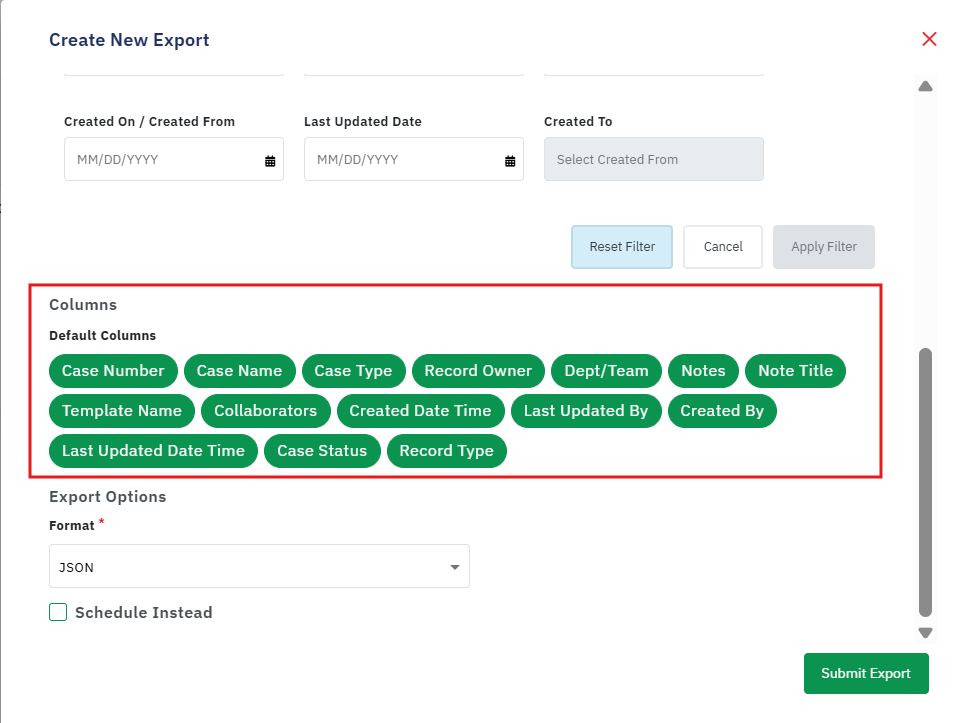Click the scroll up arrow
Image resolution: width=958 pixels, height=723 pixels.
[925, 86]
